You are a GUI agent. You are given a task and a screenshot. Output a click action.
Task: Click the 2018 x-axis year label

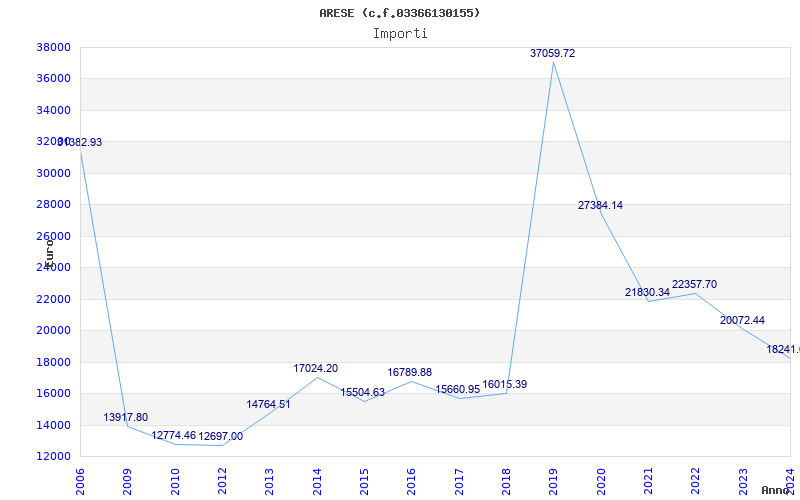506,482
